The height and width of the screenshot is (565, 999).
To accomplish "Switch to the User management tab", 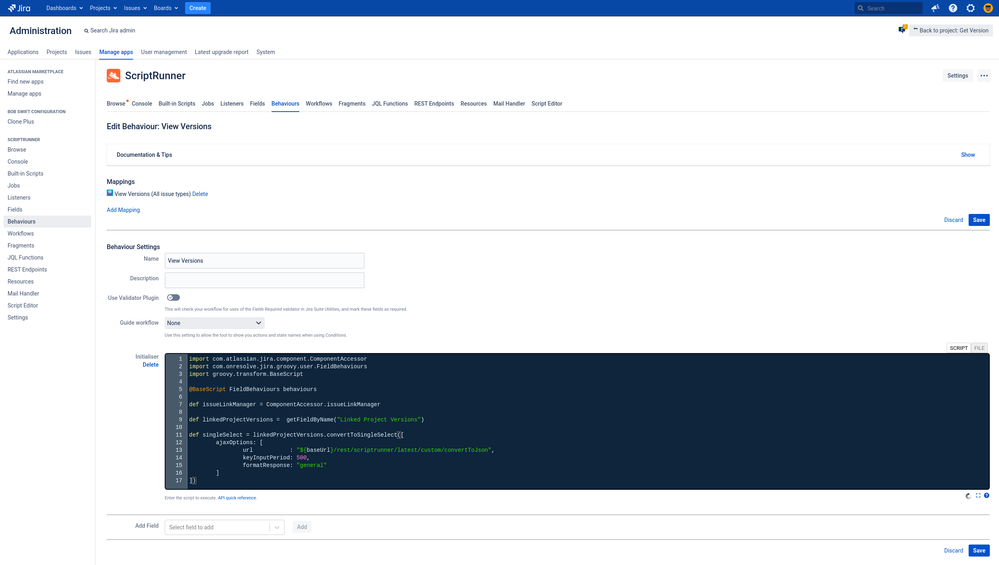I will (x=164, y=52).
